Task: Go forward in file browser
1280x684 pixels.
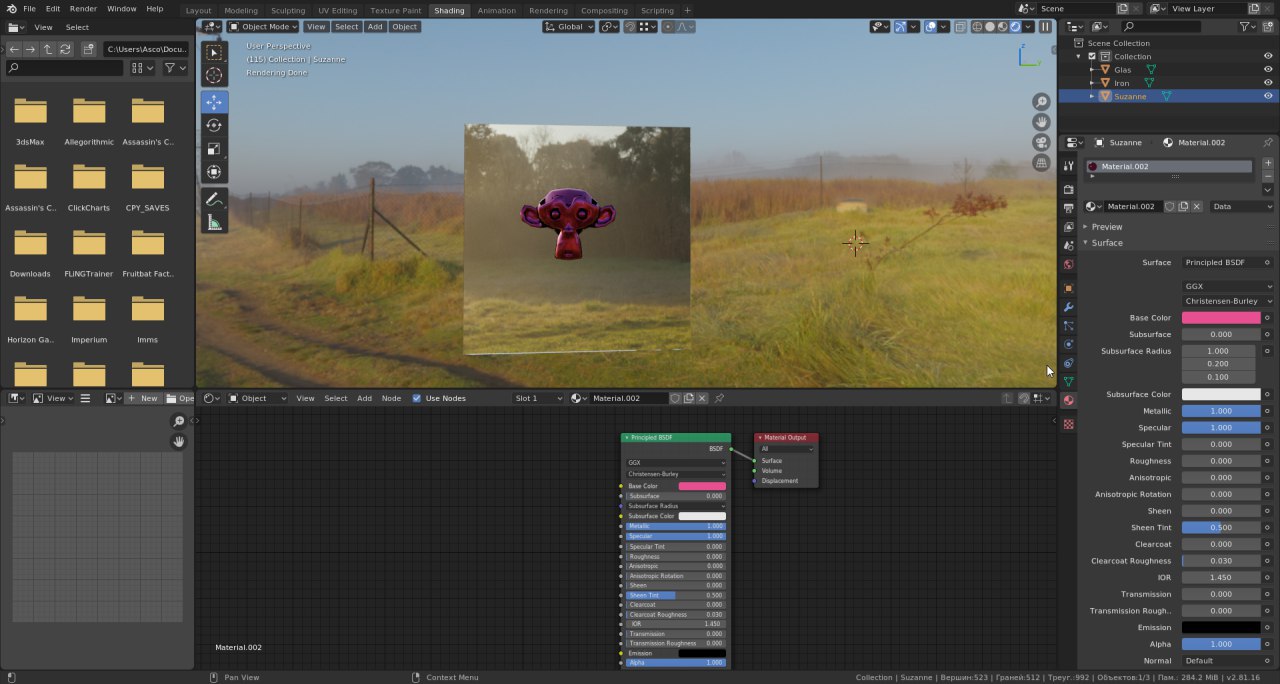Action: pyautogui.click(x=31, y=48)
